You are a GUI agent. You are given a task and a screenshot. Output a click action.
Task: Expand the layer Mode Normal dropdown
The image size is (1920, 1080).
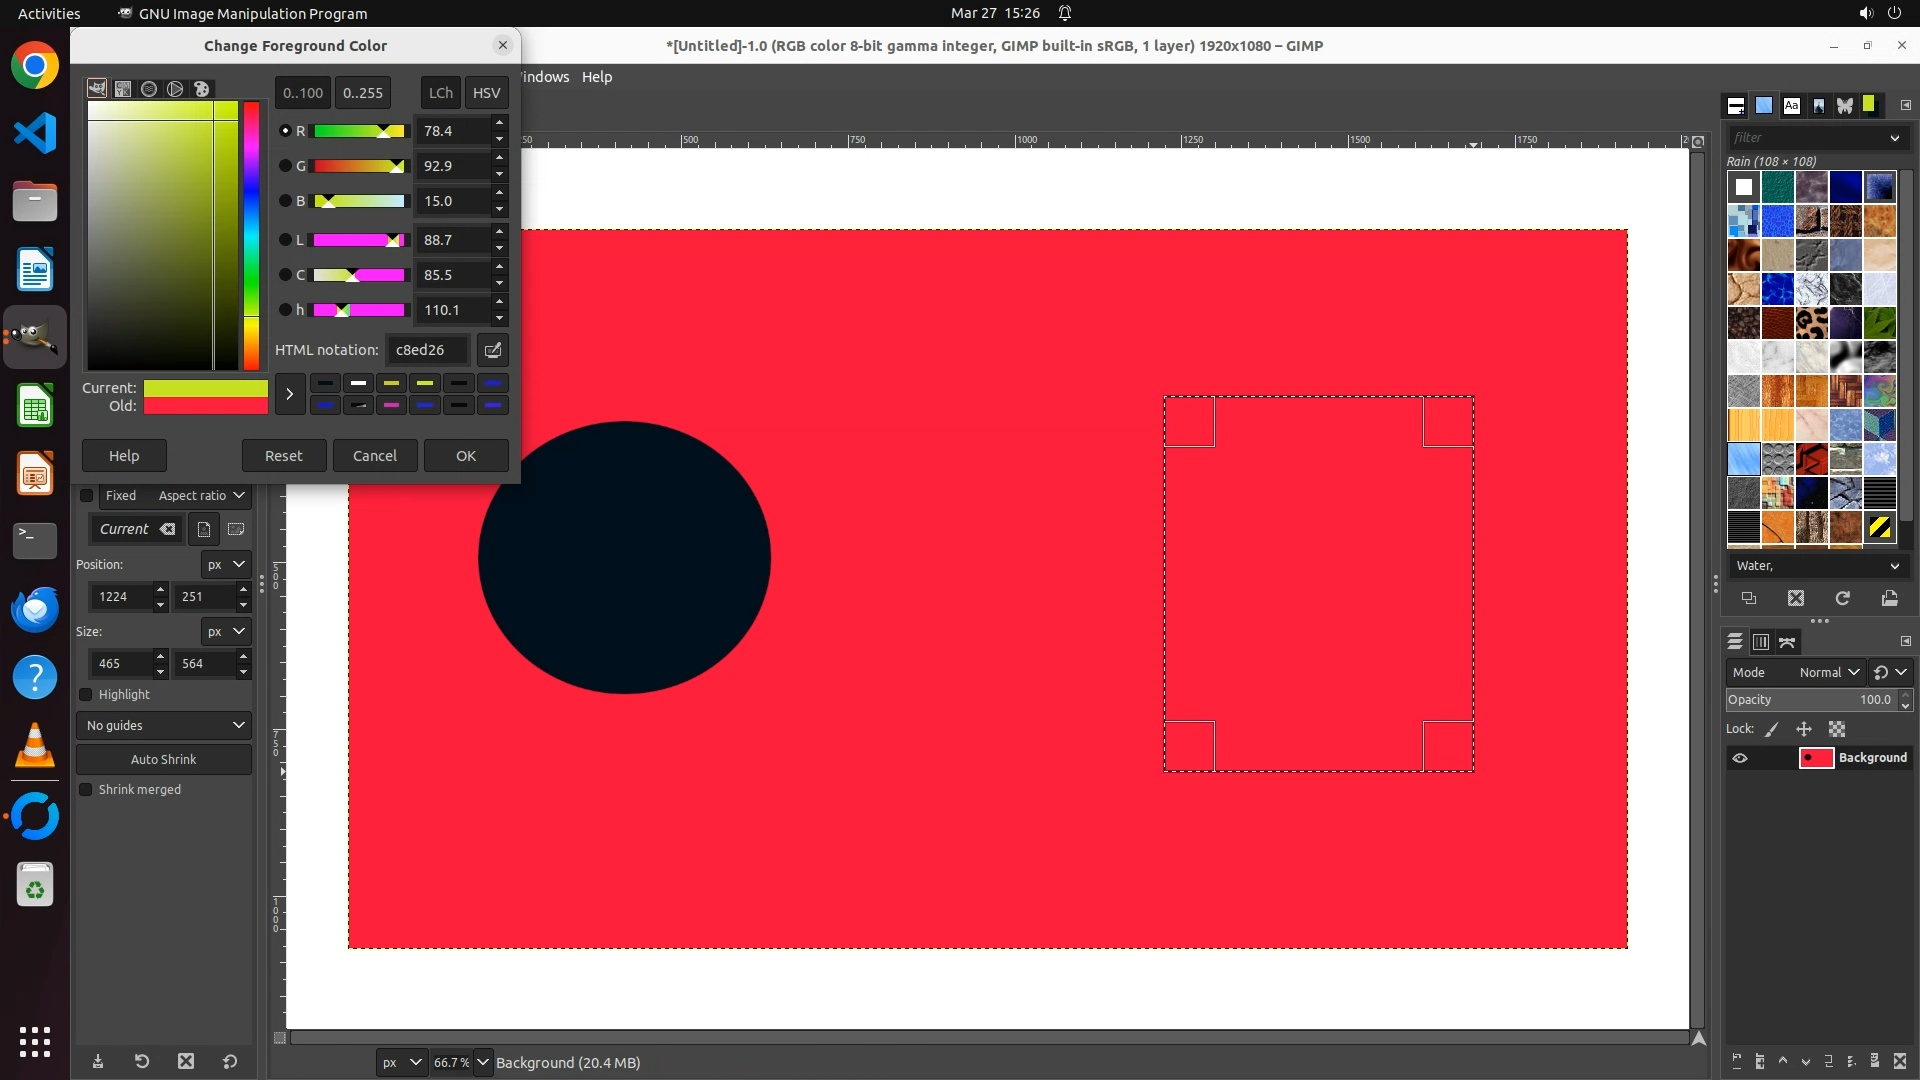click(x=1828, y=672)
